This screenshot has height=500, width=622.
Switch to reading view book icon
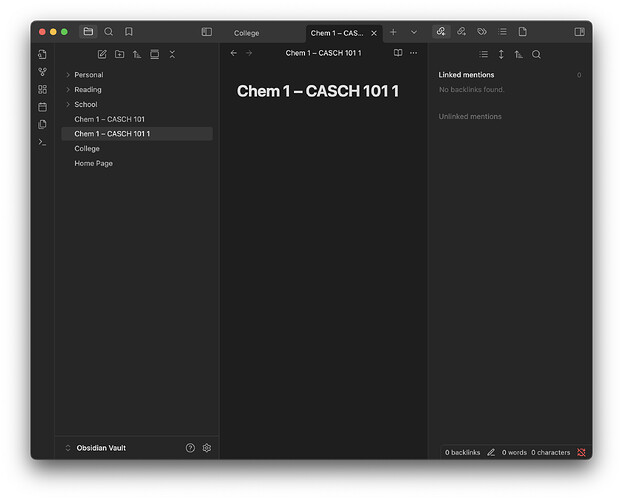tap(398, 53)
